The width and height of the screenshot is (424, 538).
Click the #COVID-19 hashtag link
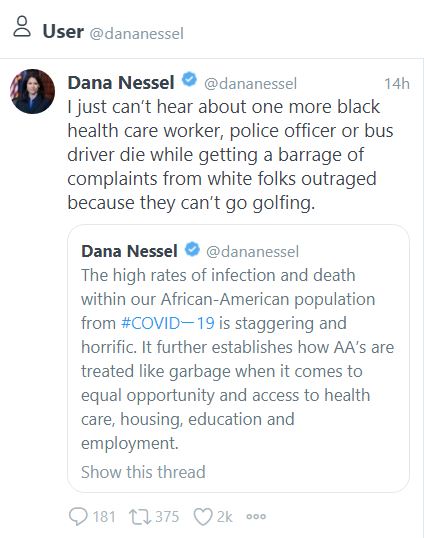[x=168, y=323]
